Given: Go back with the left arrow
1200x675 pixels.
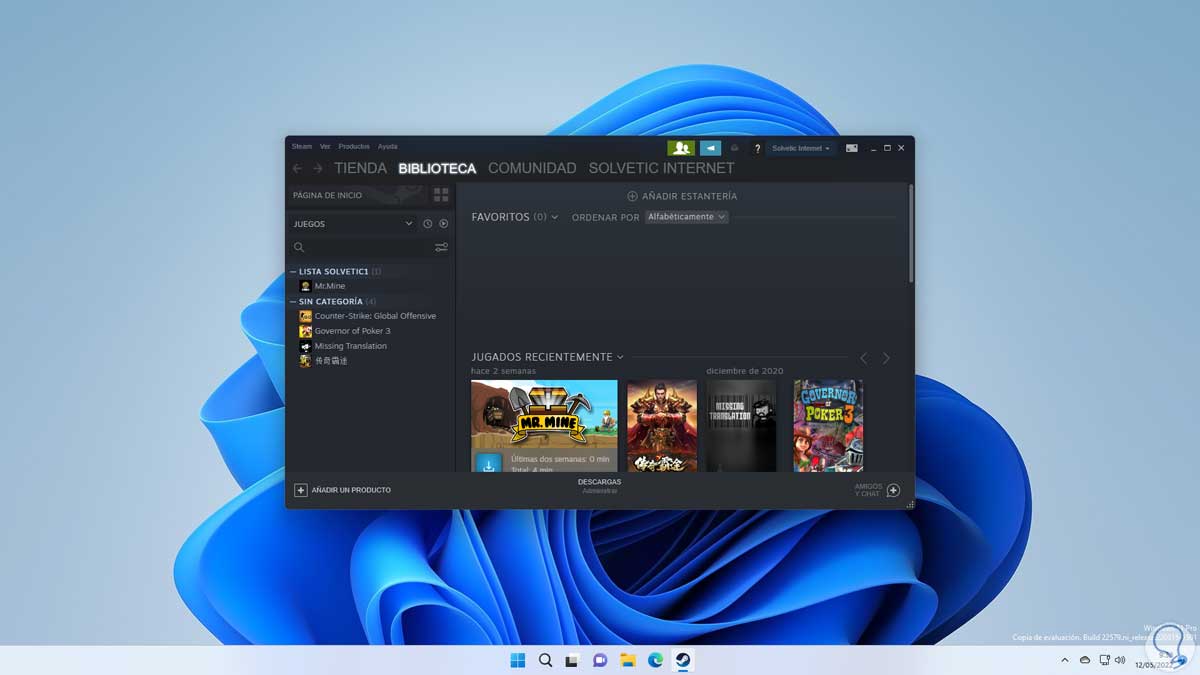Looking at the screenshot, I should (297, 168).
